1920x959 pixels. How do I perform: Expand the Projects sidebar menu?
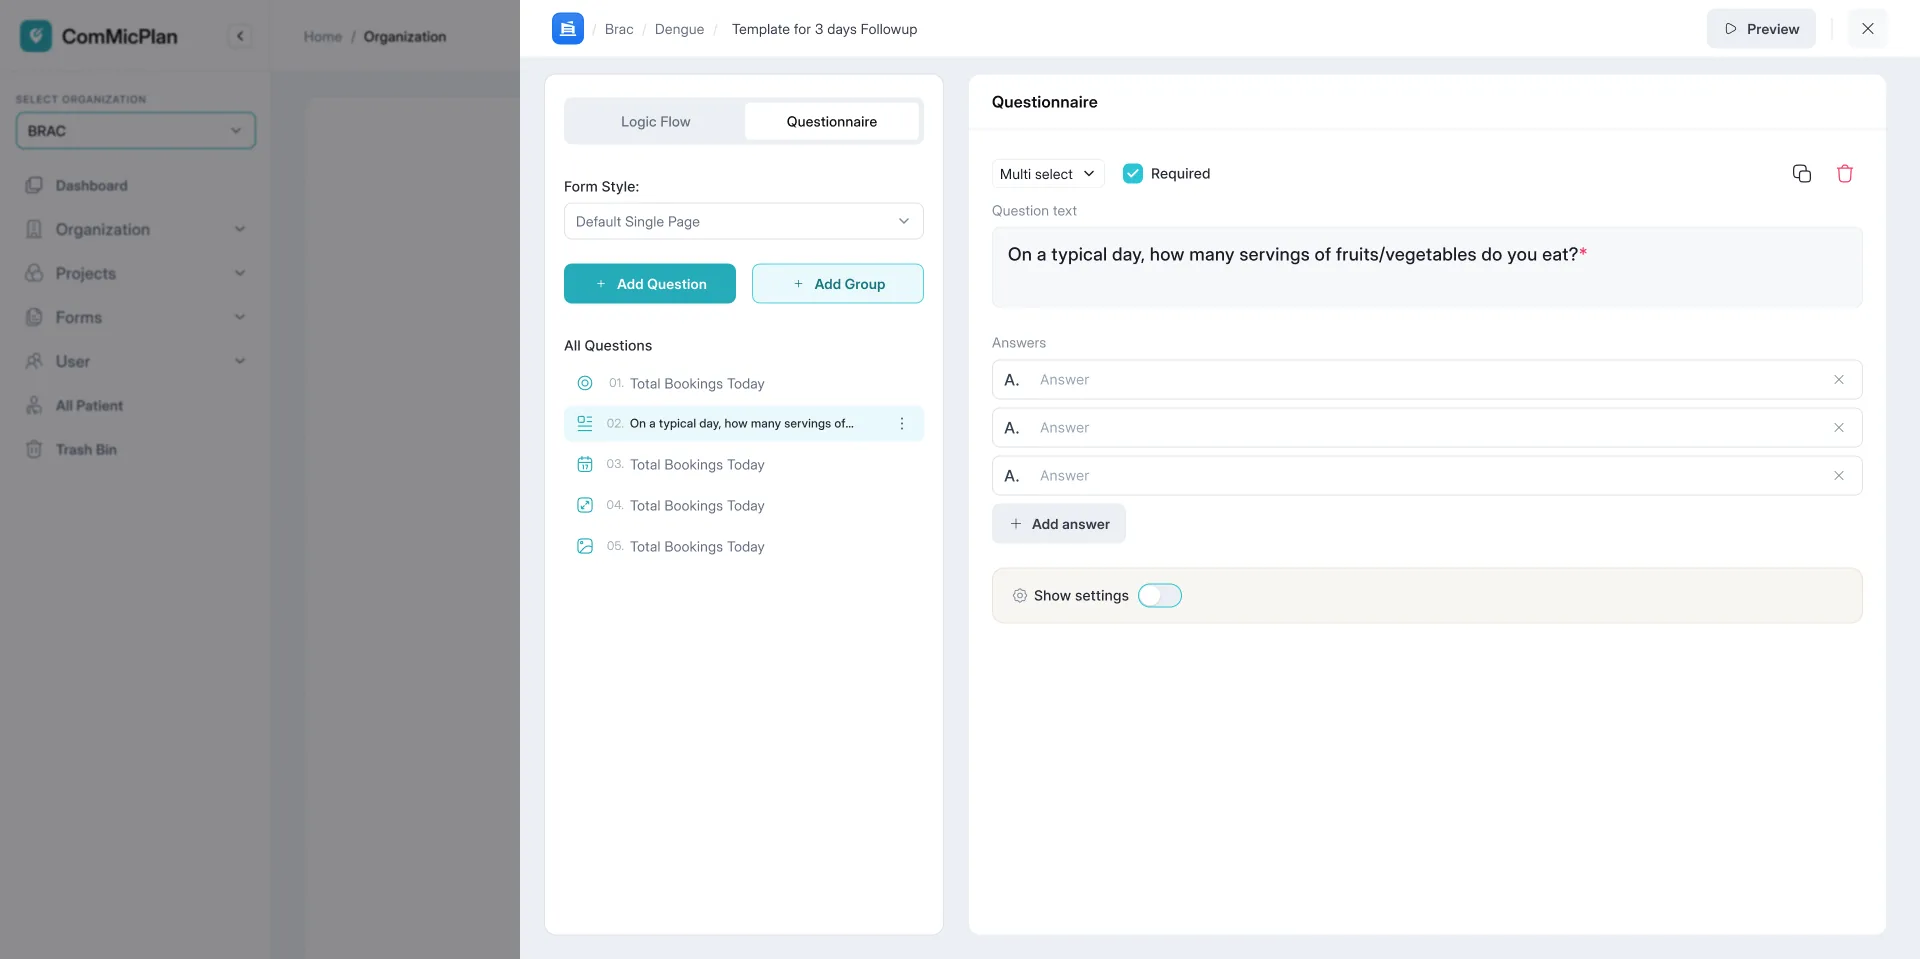[135, 274]
